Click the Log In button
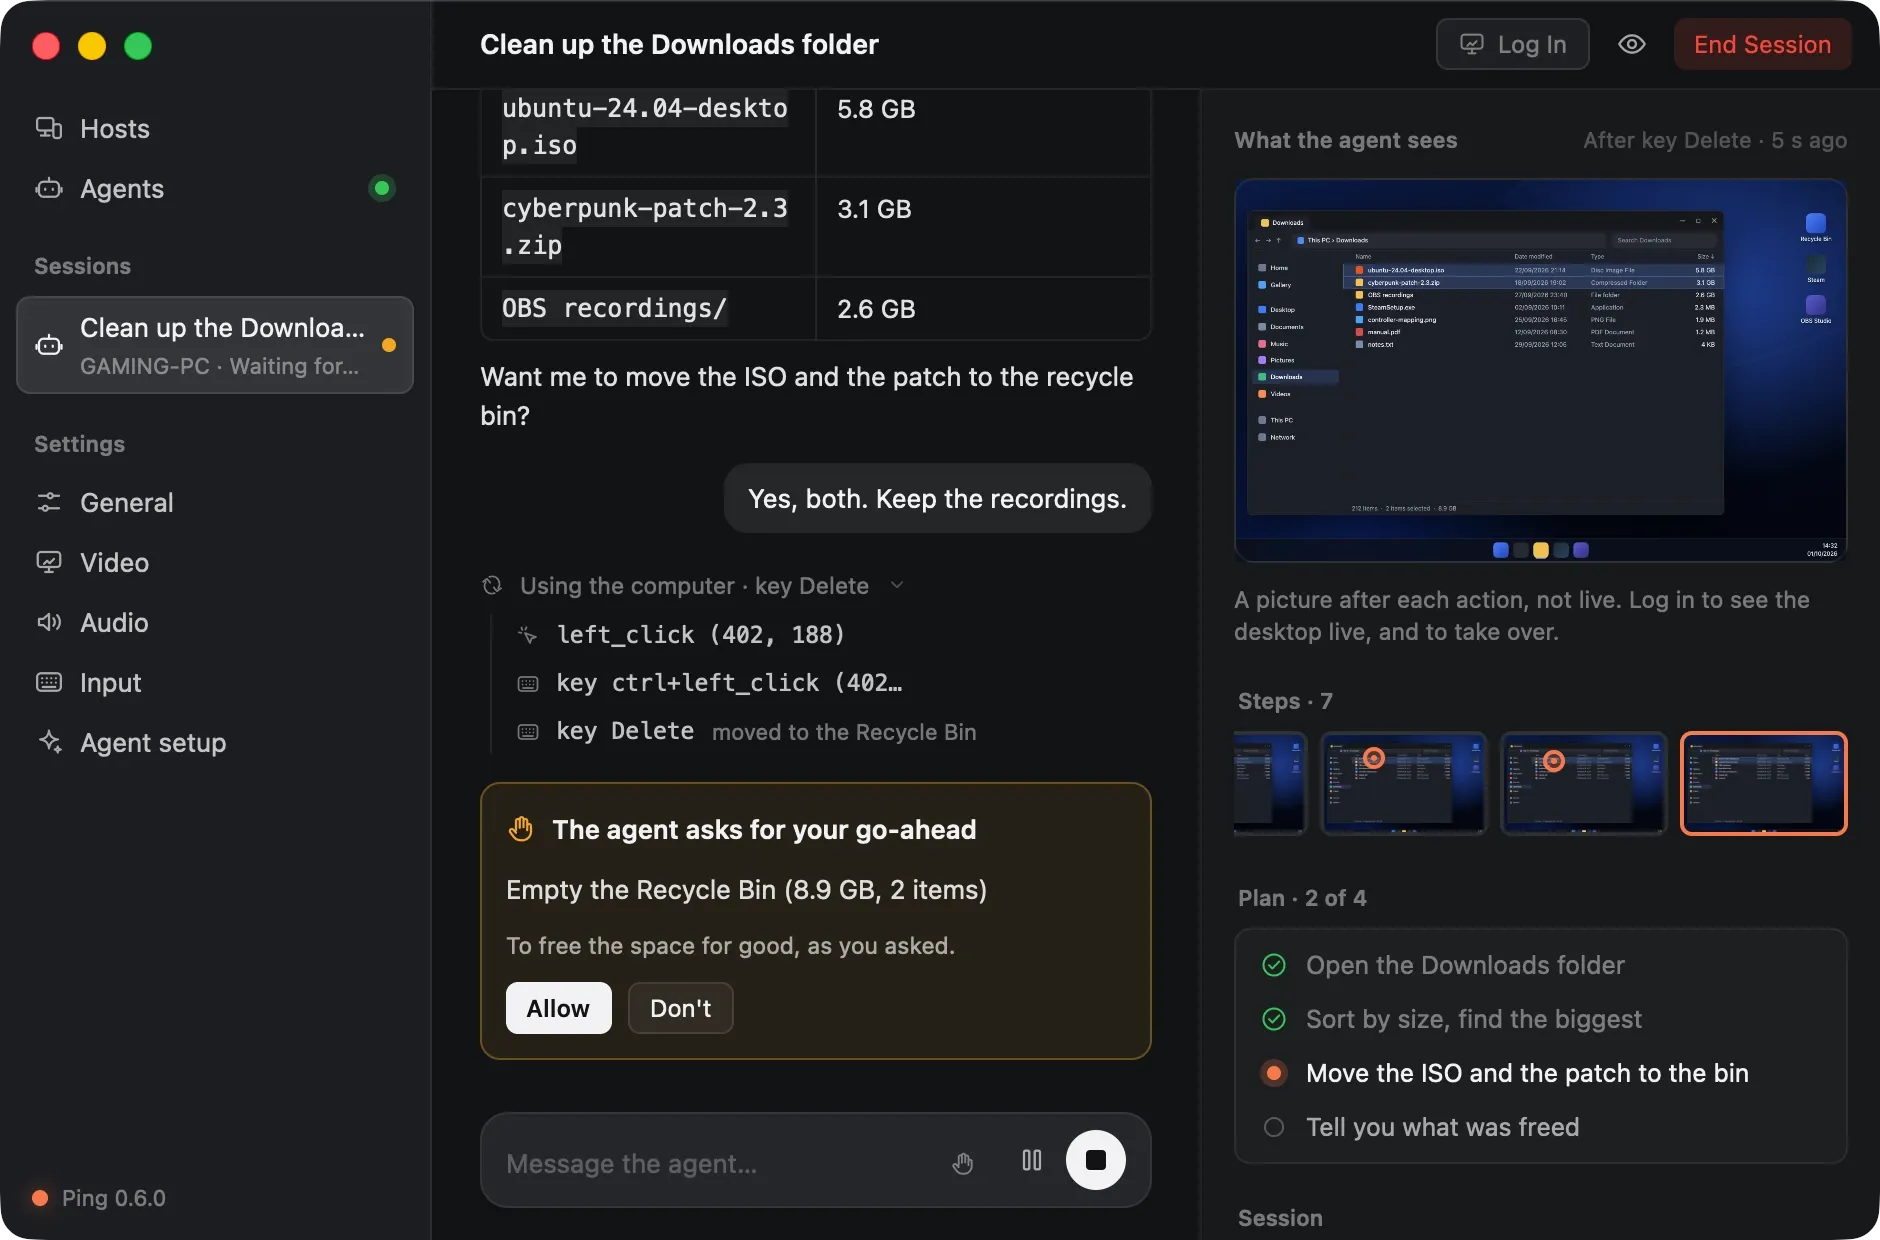Image resolution: width=1880 pixels, height=1240 pixels. point(1512,45)
